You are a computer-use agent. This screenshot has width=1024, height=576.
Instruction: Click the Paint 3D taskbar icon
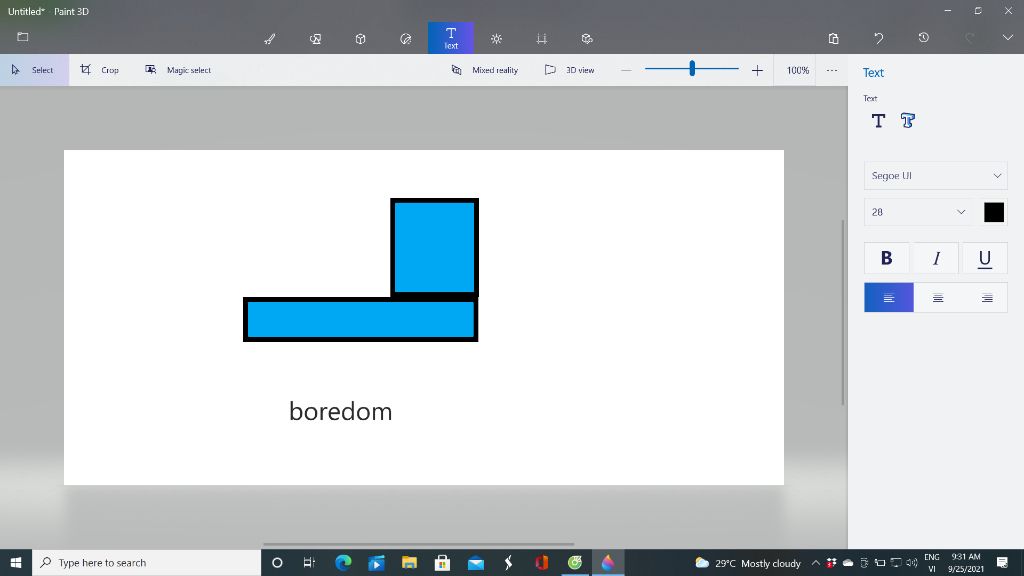(608, 562)
